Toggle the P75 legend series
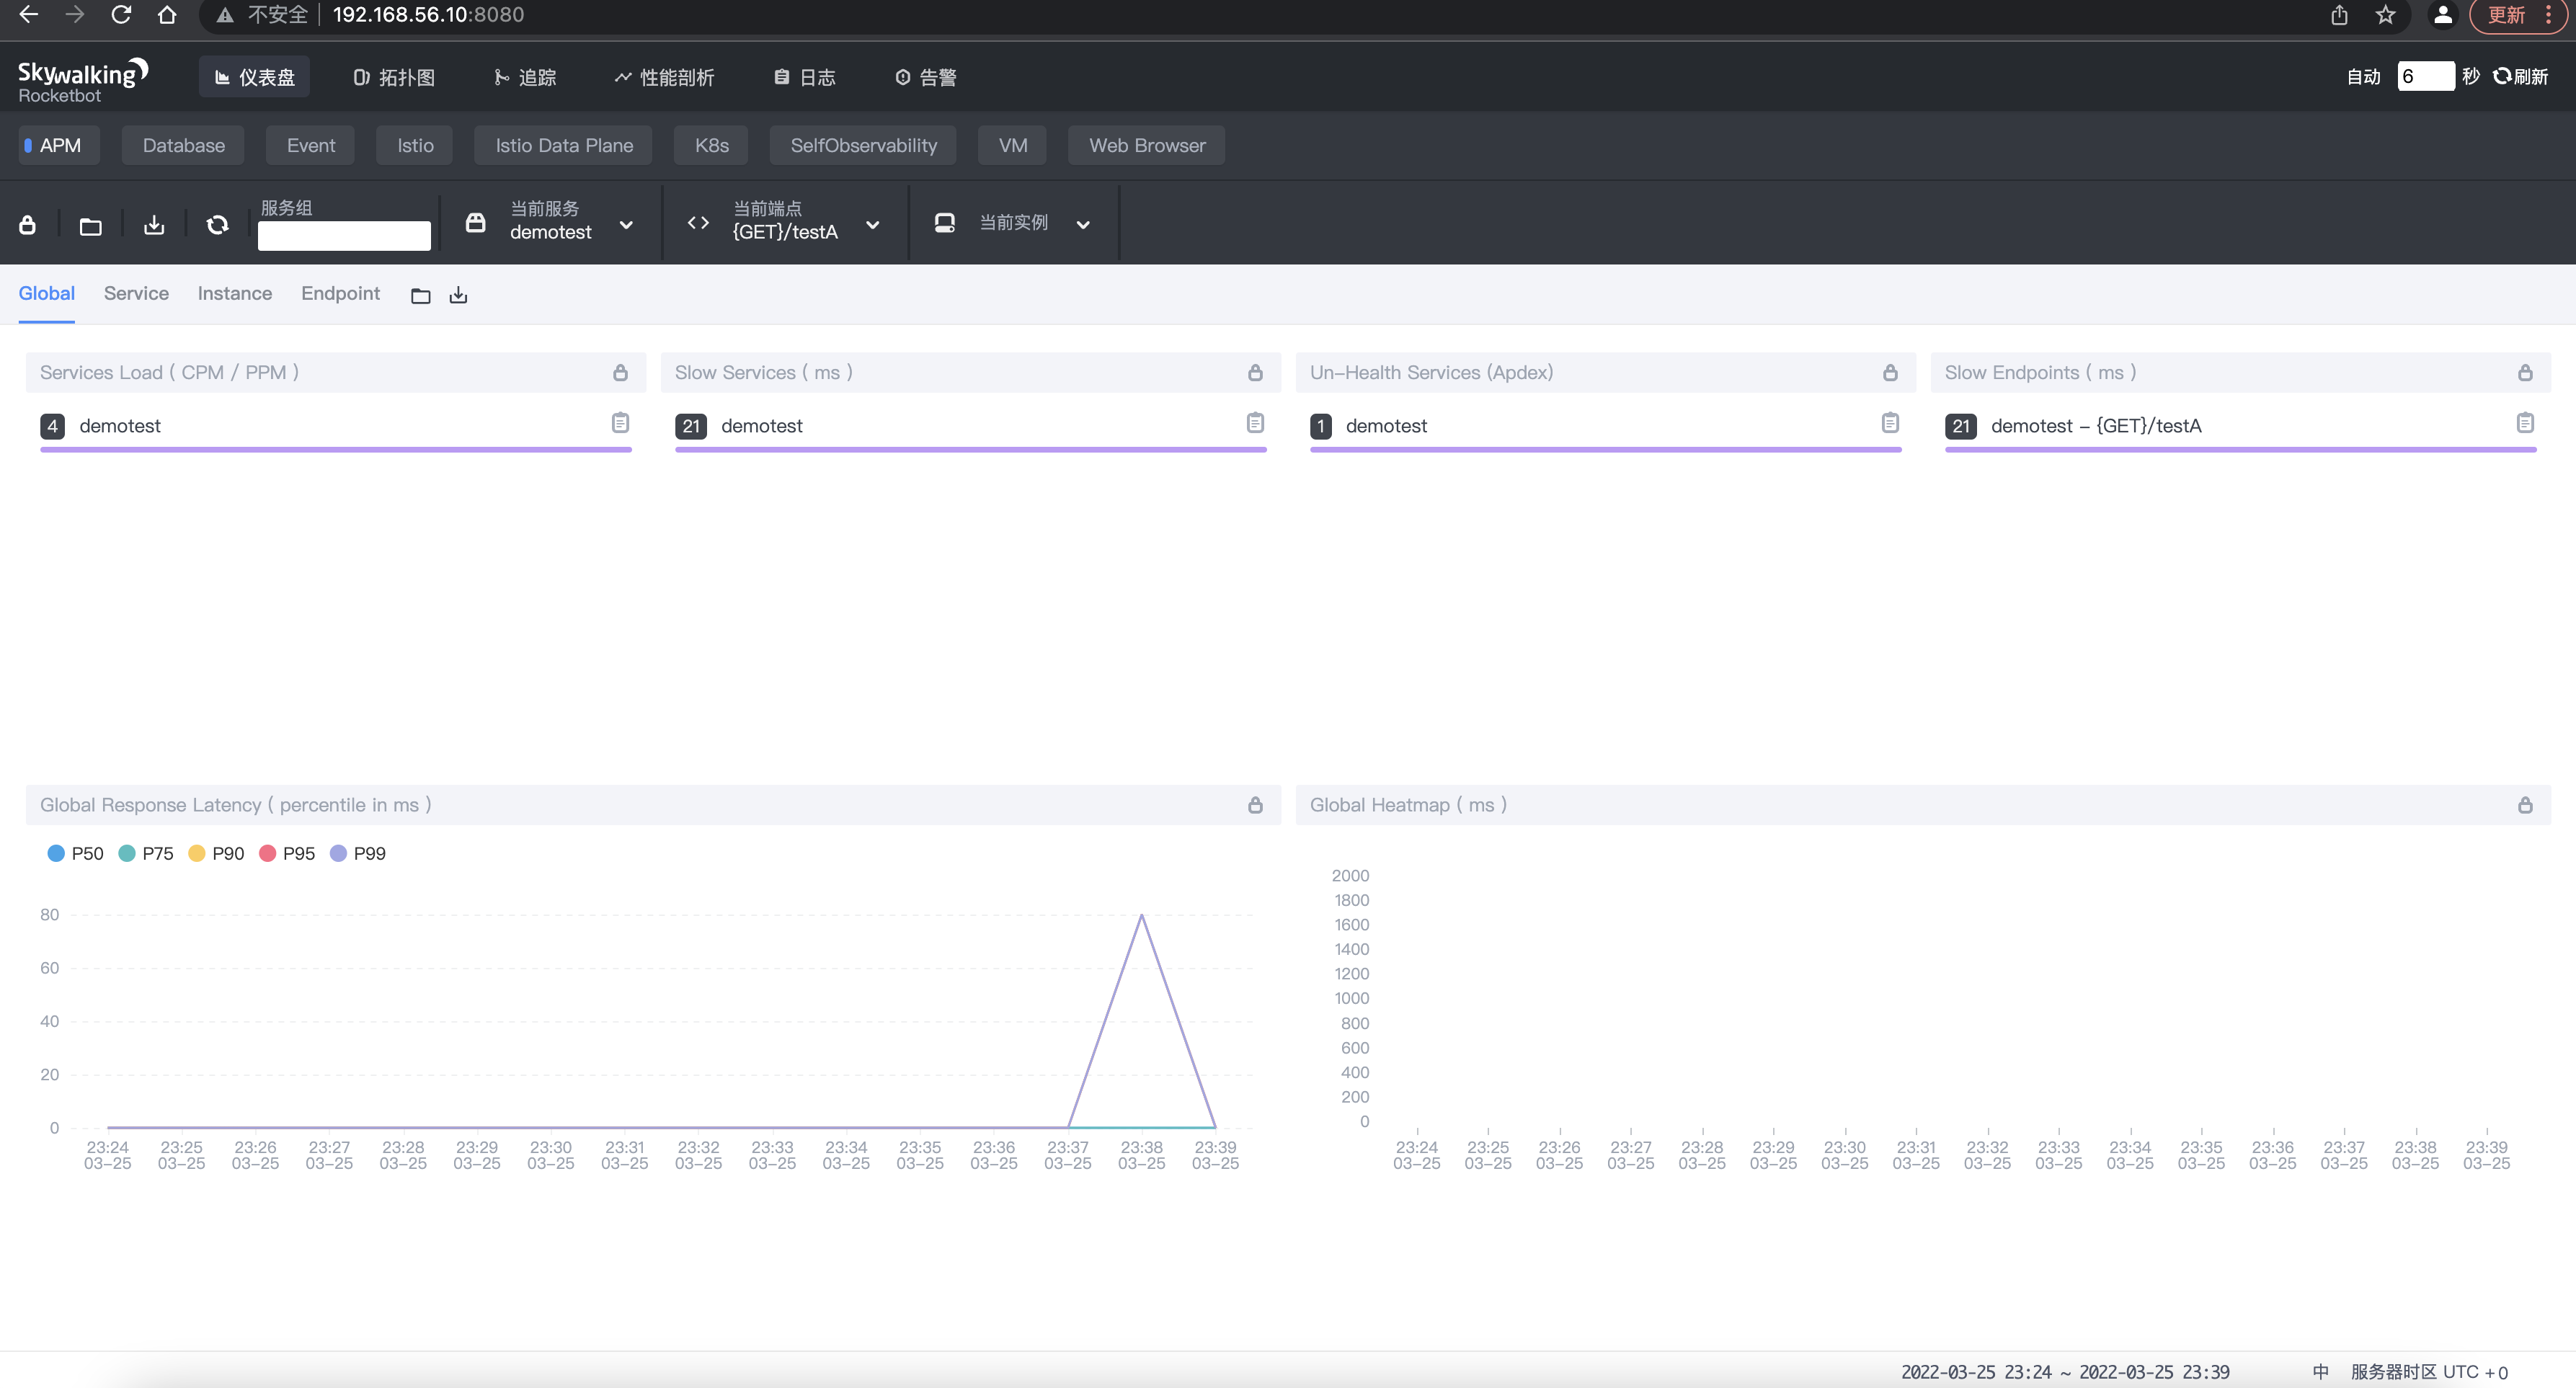Screen dimensions: 2576x1388 tap(146, 853)
